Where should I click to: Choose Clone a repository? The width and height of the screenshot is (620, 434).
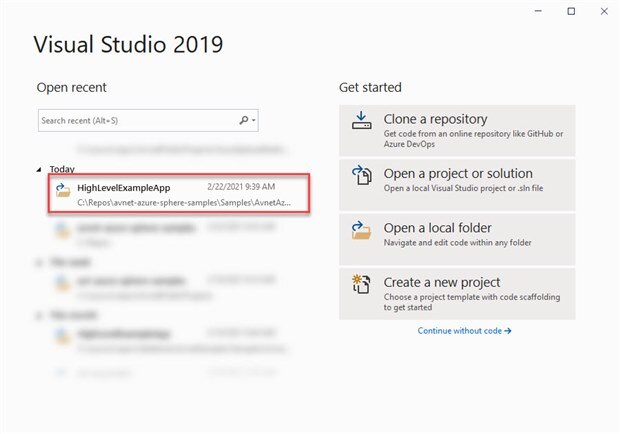pos(458,128)
